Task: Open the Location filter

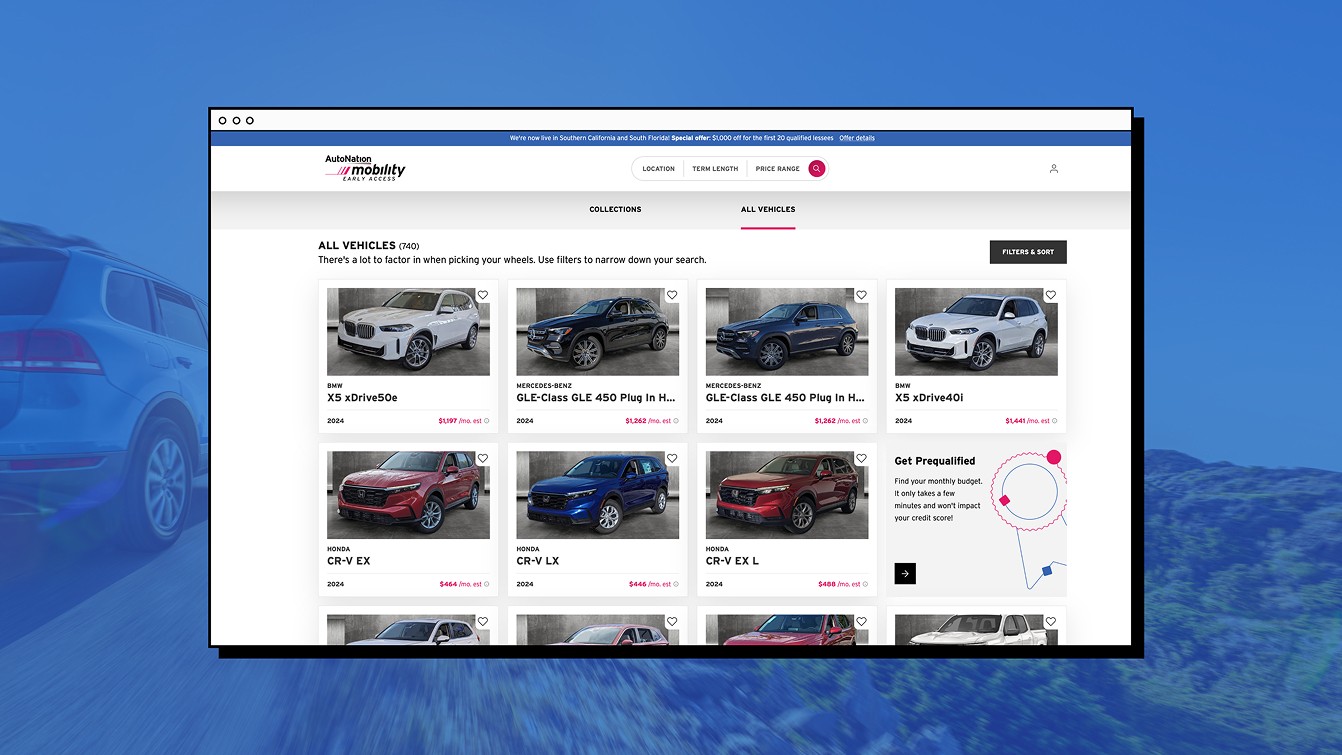Action: [x=659, y=169]
